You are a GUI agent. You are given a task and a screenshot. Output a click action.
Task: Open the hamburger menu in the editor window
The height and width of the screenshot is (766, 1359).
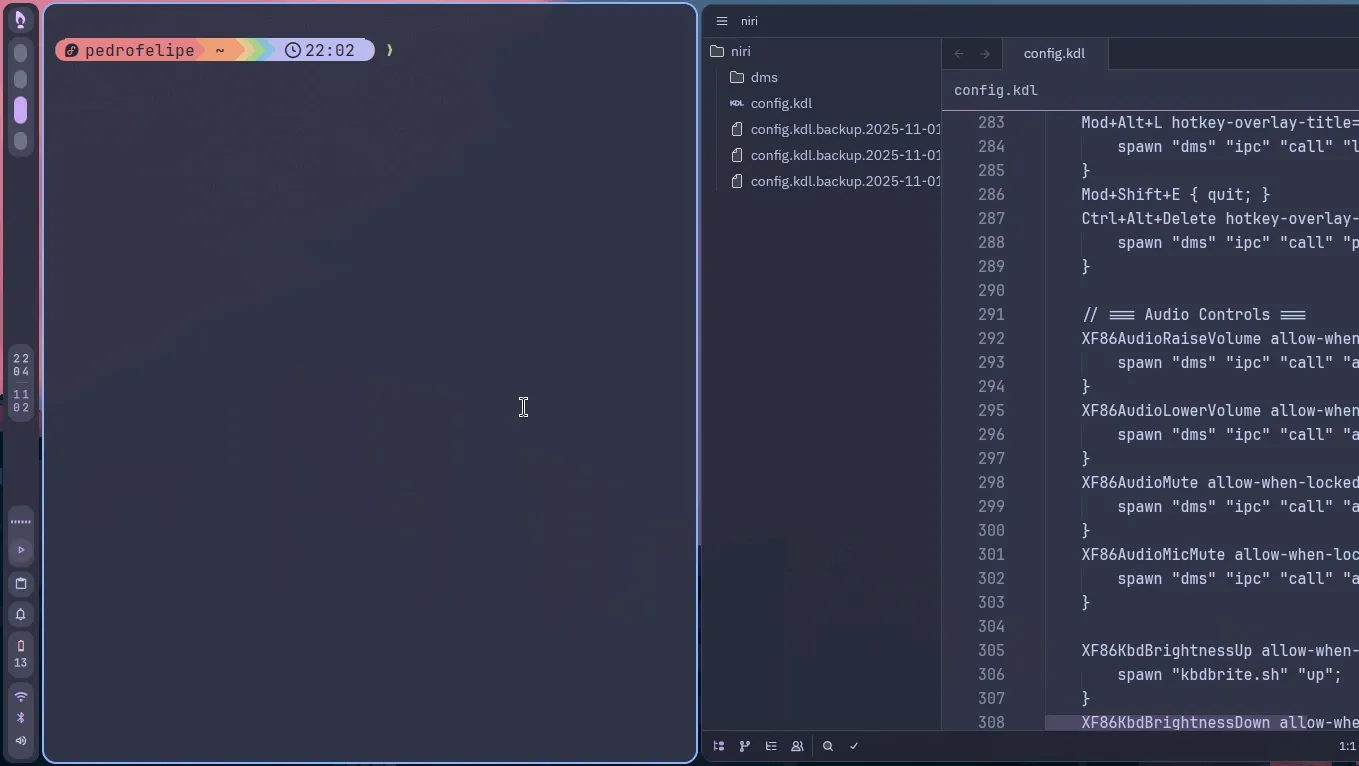(x=722, y=21)
